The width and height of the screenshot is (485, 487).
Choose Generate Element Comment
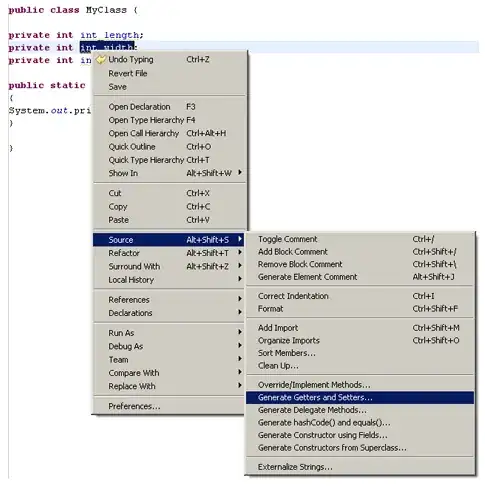coord(360,277)
